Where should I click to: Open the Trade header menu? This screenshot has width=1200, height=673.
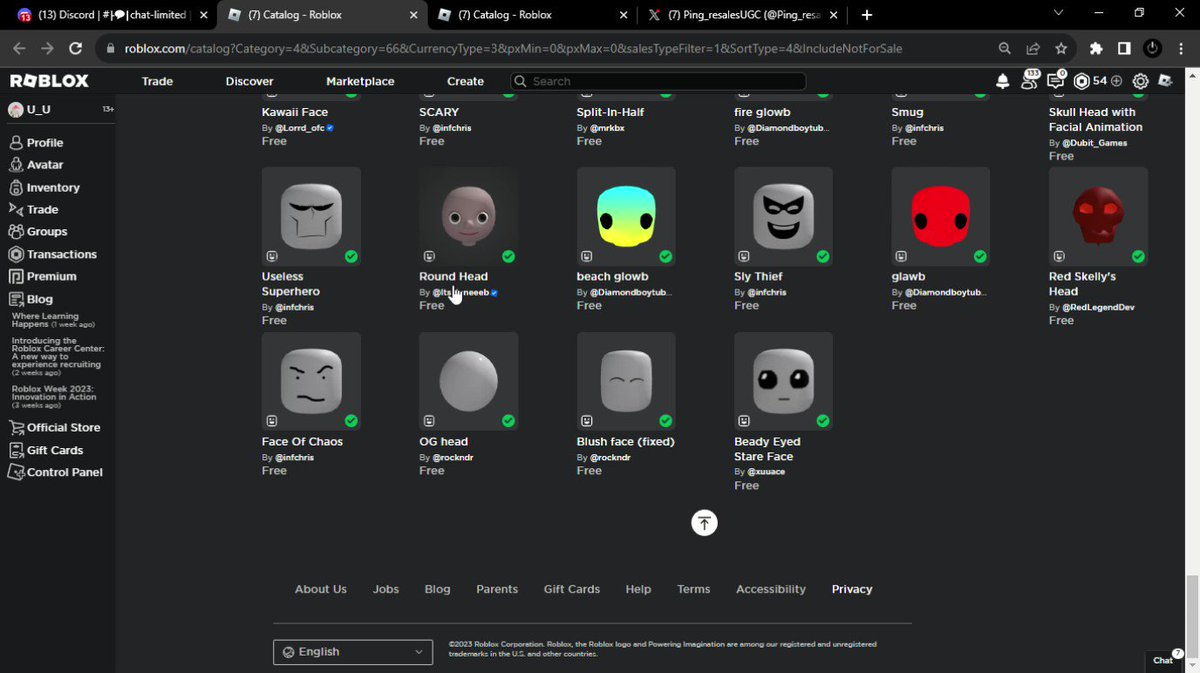[157, 81]
